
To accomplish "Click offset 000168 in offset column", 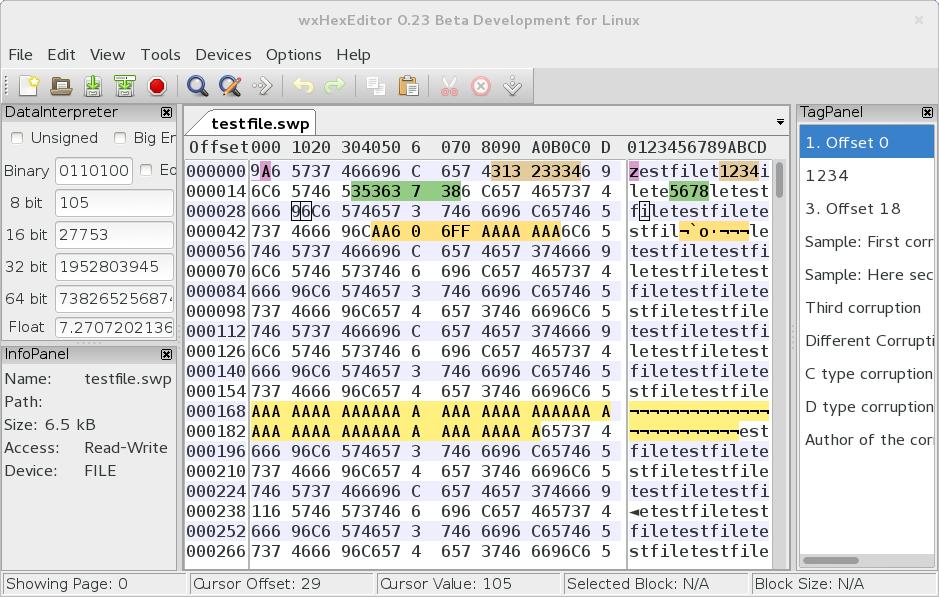I will [216, 411].
